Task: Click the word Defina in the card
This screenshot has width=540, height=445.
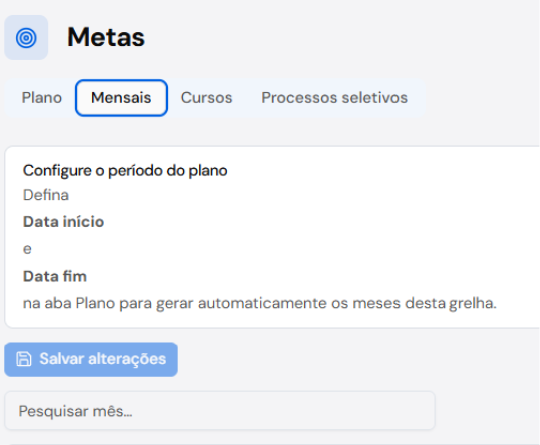Action: coord(46,195)
